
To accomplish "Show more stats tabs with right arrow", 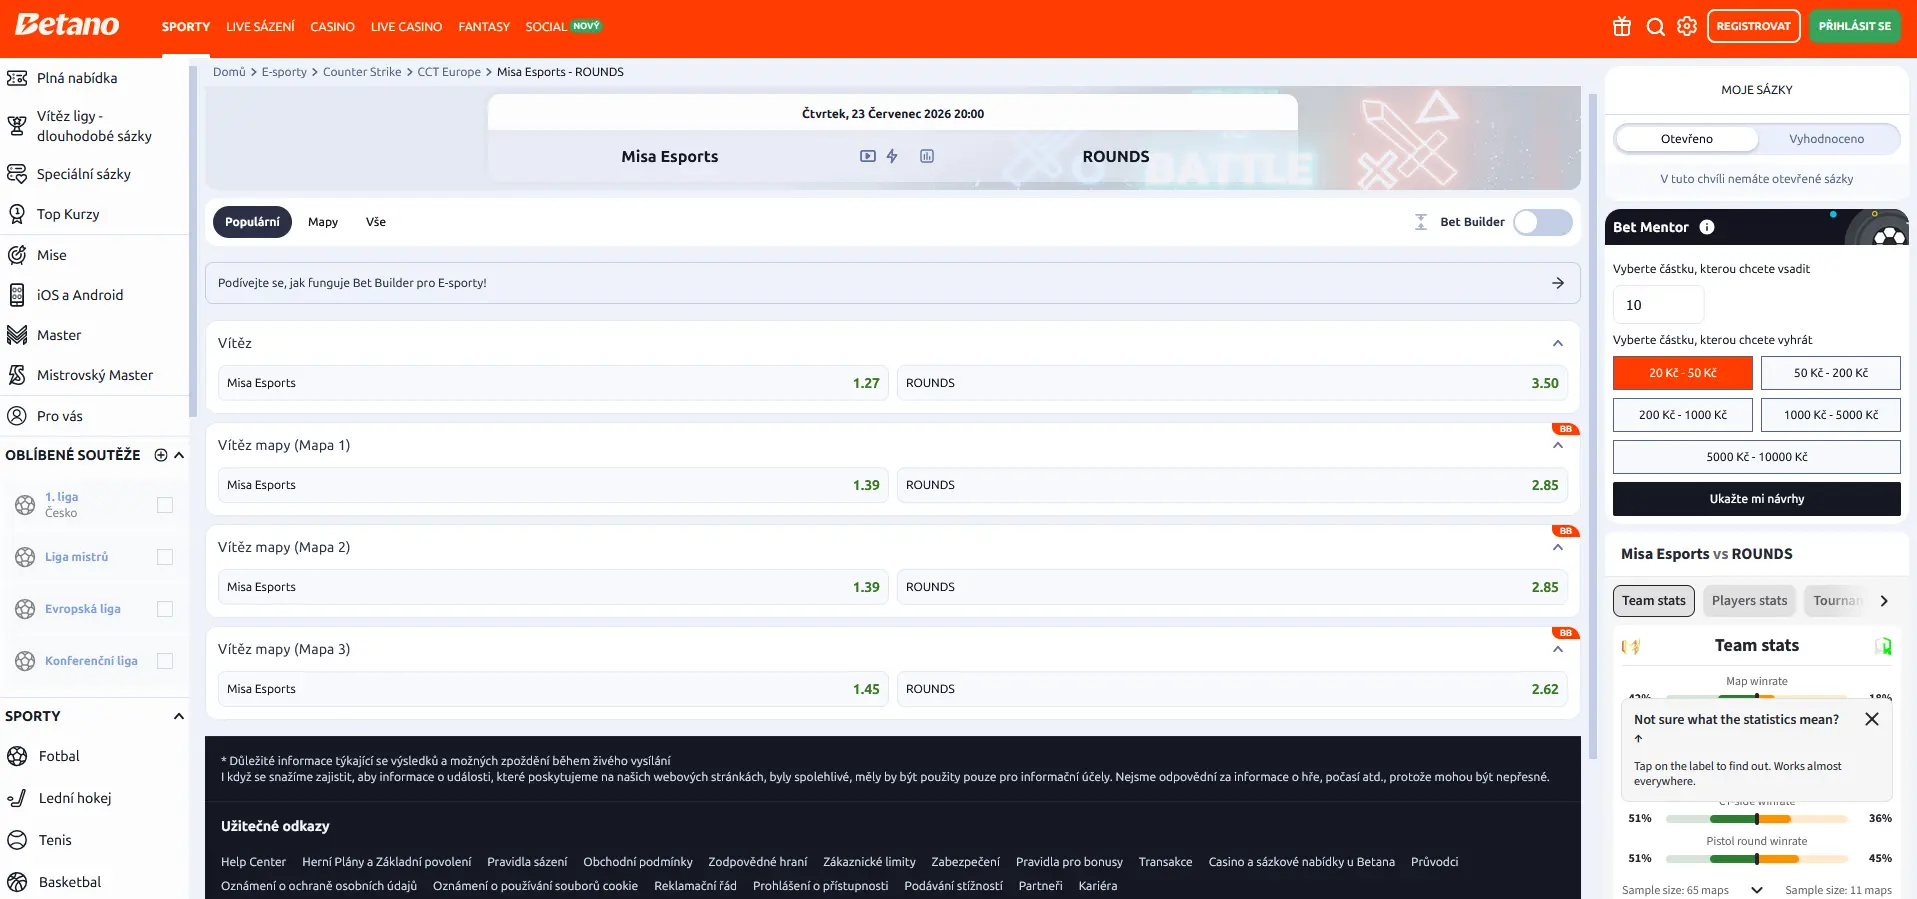I will coord(1884,601).
